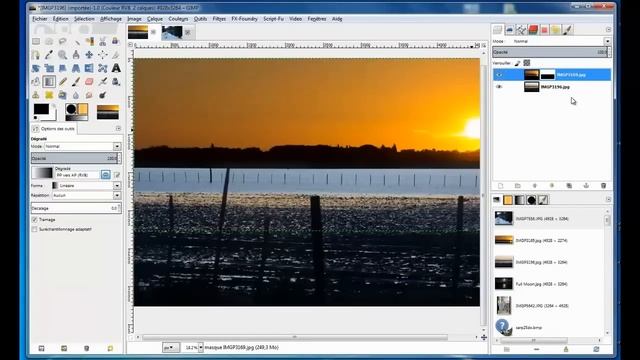The width and height of the screenshot is (640, 360).
Task: Select the Airbrush tool
Action: click(x=102, y=82)
